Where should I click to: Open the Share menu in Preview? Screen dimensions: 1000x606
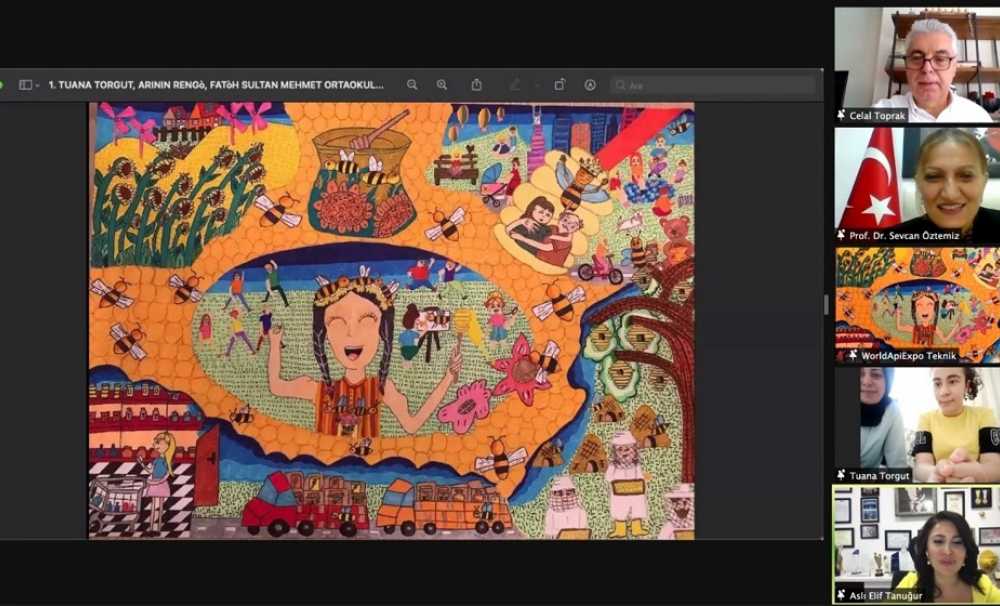point(476,85)
